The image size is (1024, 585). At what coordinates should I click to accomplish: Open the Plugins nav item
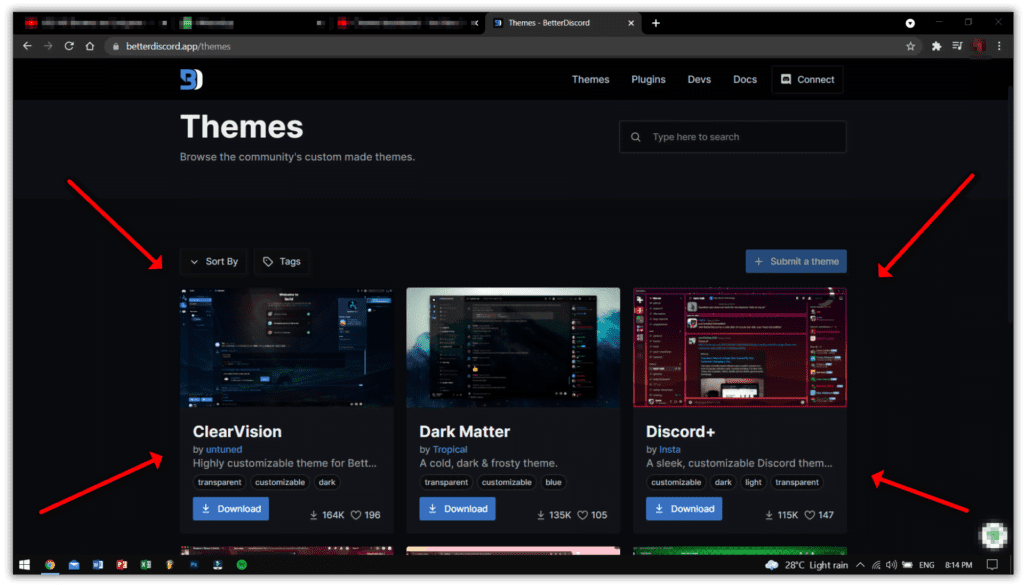[648, 80]
